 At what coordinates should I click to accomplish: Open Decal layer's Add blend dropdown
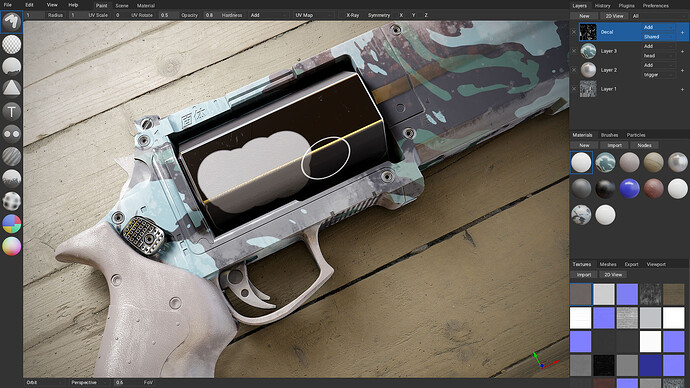click(658, 27)
